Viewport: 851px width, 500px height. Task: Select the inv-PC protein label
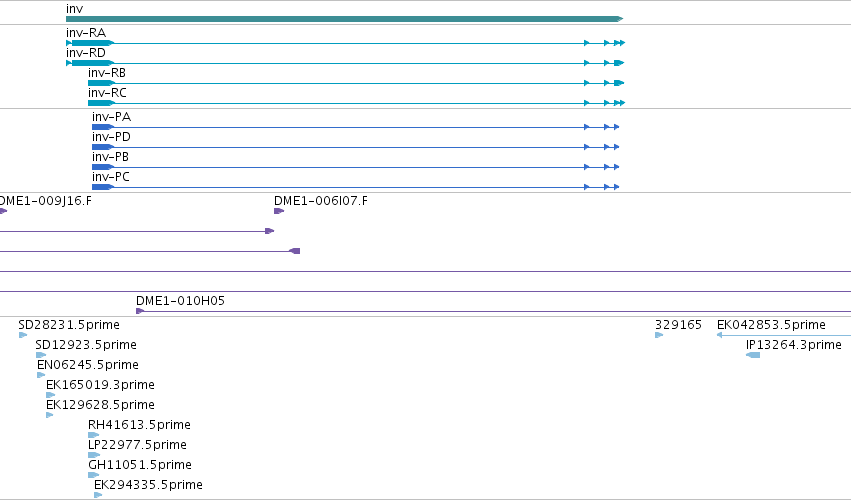(111, 177)
